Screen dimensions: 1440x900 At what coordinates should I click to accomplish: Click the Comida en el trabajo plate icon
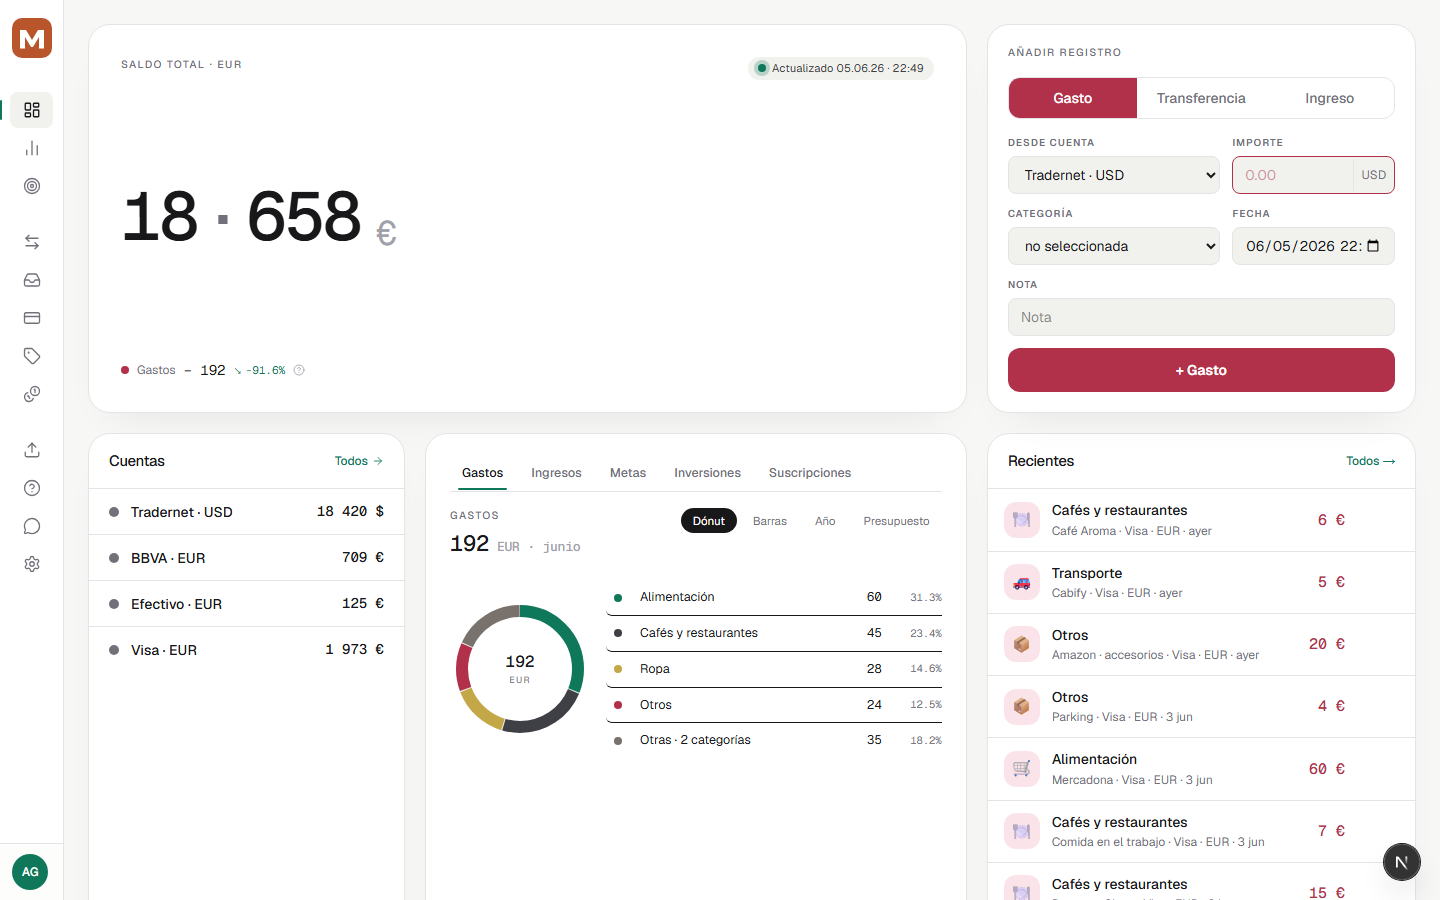1022,831
